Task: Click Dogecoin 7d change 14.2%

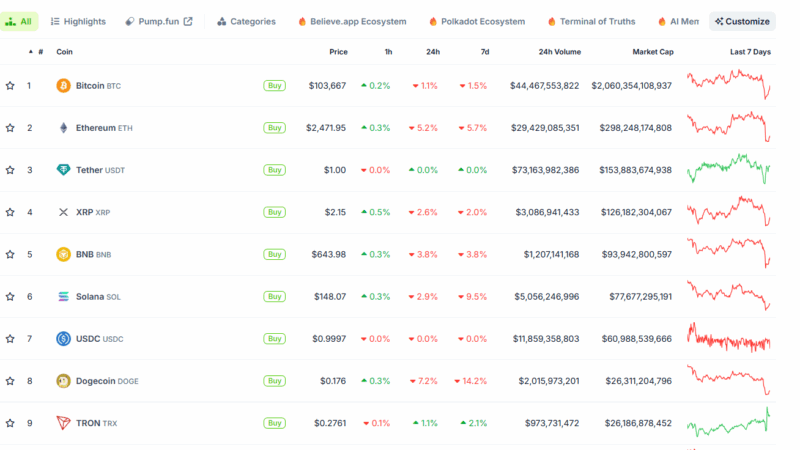Action: point(470,381)
